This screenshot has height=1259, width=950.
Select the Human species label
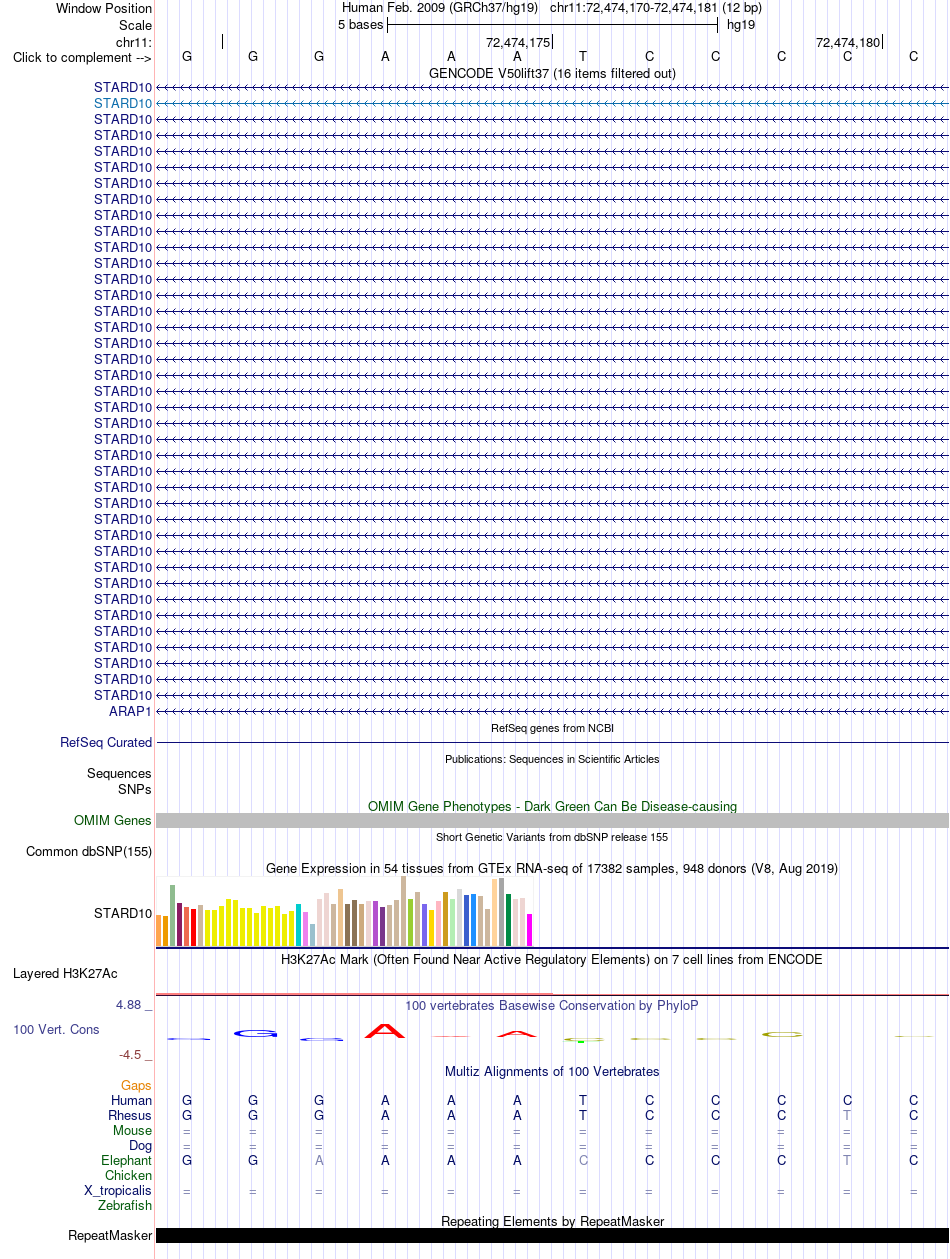pos(132,1100)
